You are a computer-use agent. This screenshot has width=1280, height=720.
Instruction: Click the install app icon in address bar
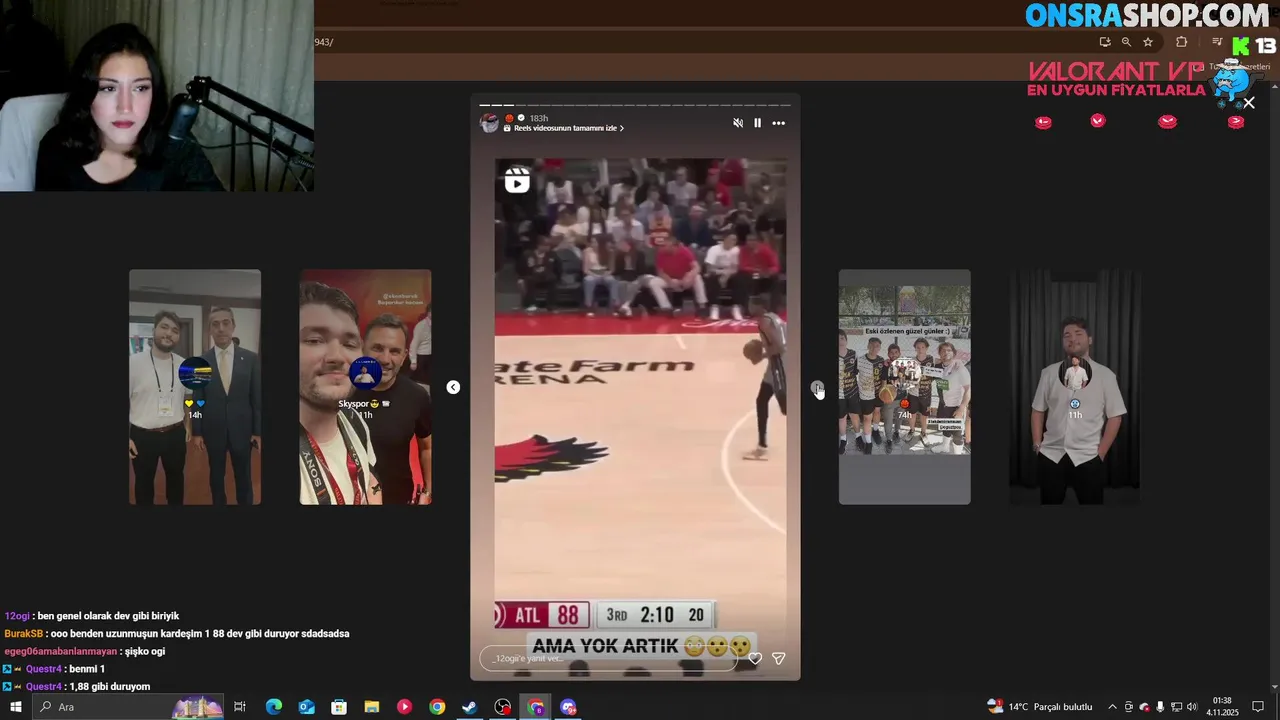point(1105,42)
